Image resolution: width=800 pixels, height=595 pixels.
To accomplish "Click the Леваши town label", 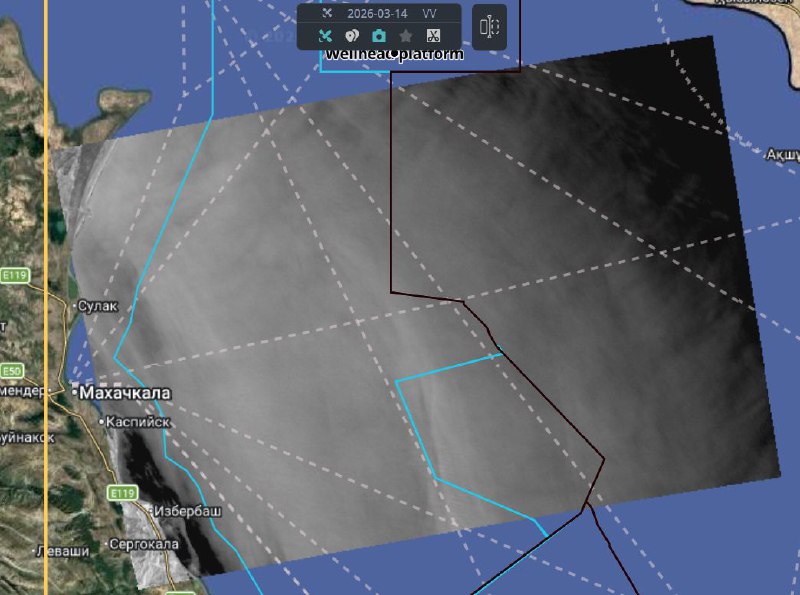I will click(62, 551).
